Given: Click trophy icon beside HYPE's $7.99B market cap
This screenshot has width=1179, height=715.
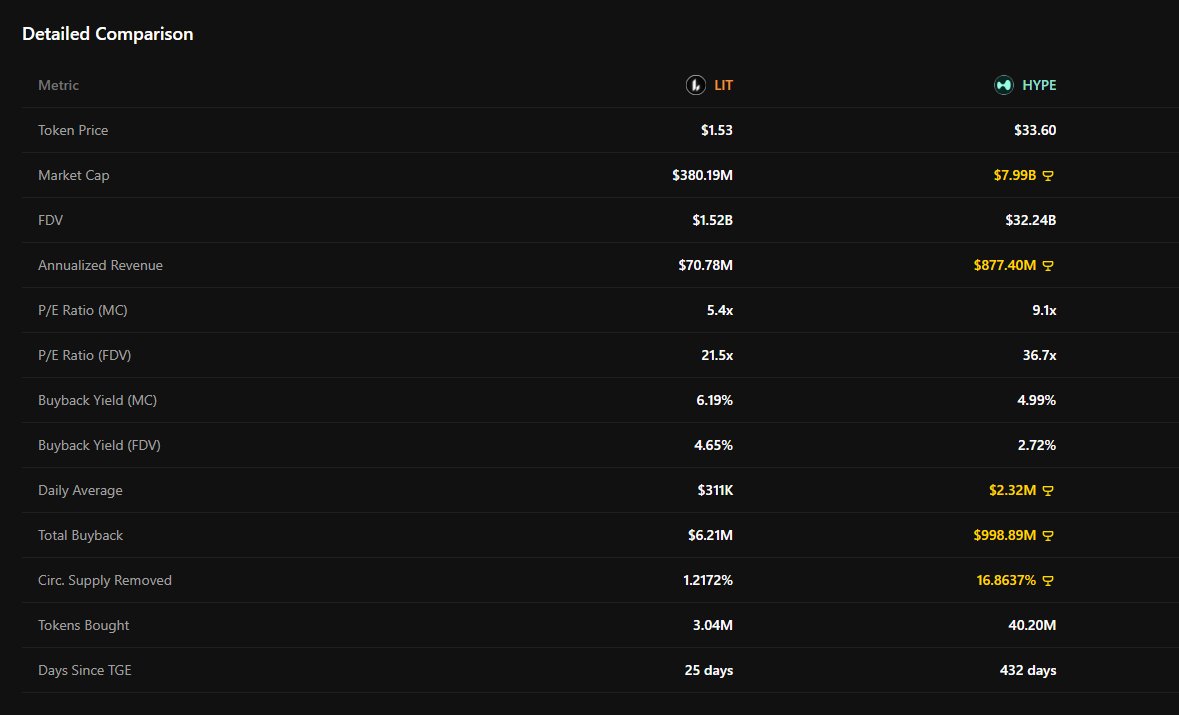Looking at the screenshot, I should pos(1048,176).
